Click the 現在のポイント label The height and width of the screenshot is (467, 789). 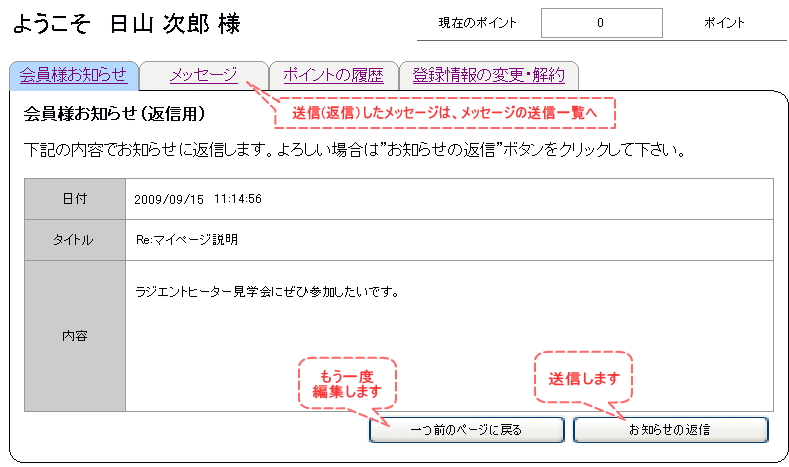click(x=478, y=23)
